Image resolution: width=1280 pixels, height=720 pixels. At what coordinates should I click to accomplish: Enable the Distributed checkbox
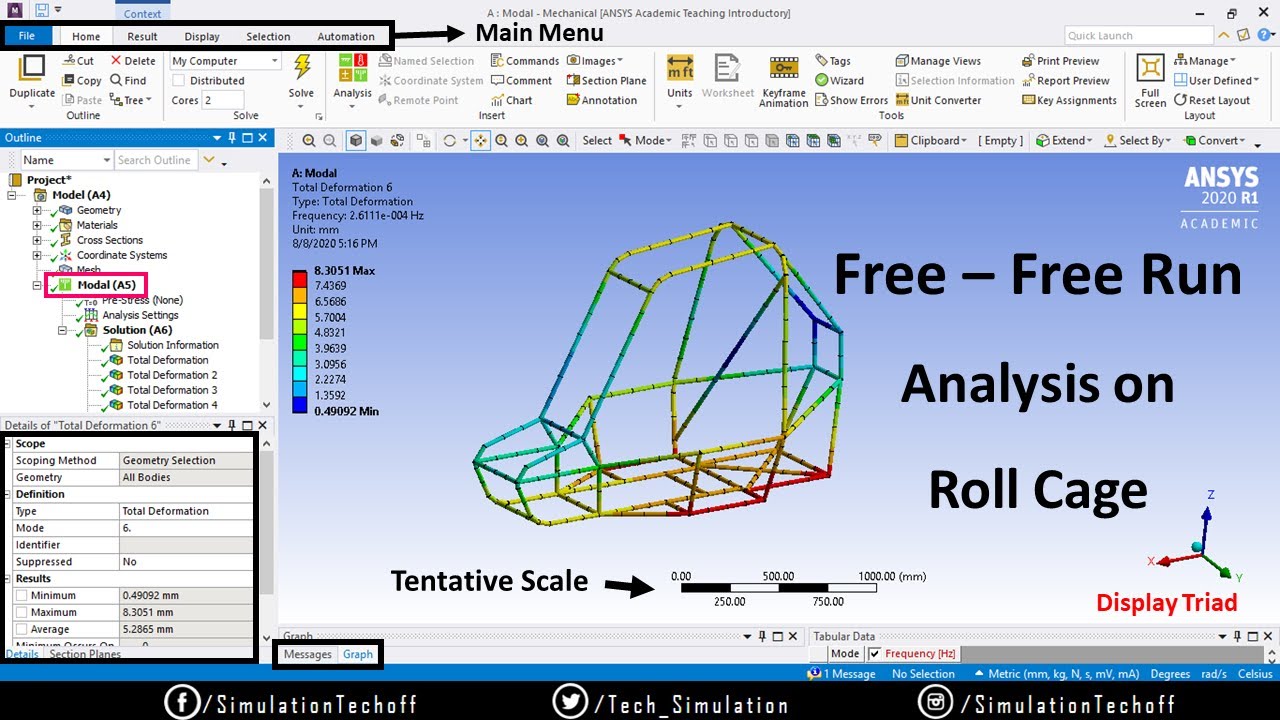(x=179, y=81)
